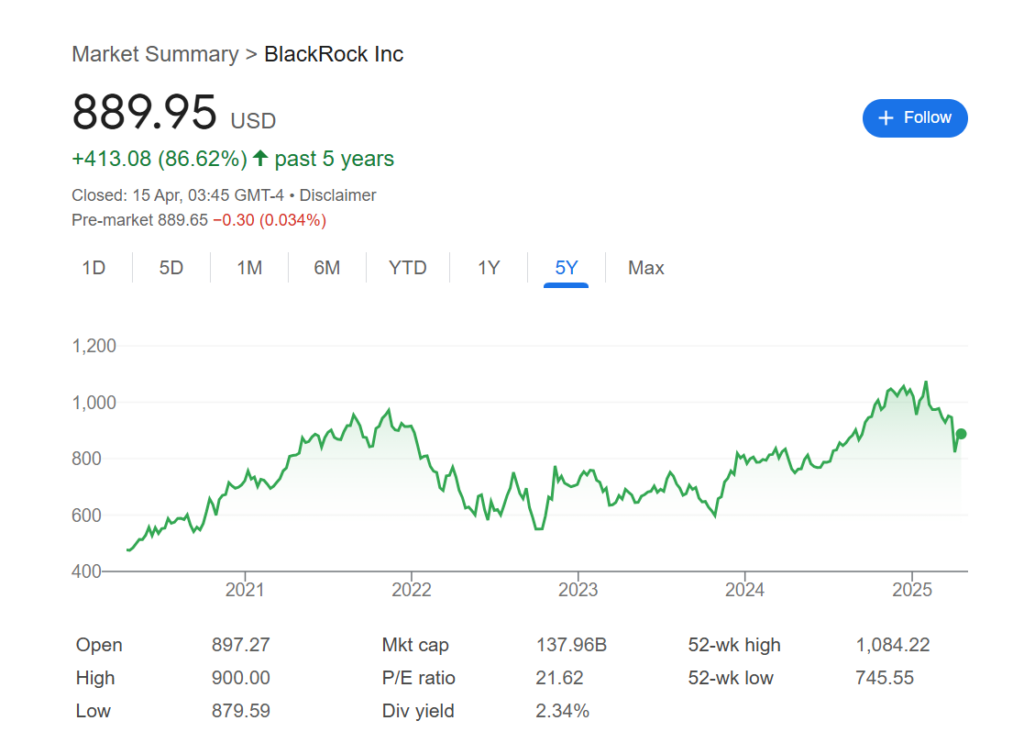Click the 2021 label on chart axis
This screenshot has width=1024, height=743.
click(244, 590)
